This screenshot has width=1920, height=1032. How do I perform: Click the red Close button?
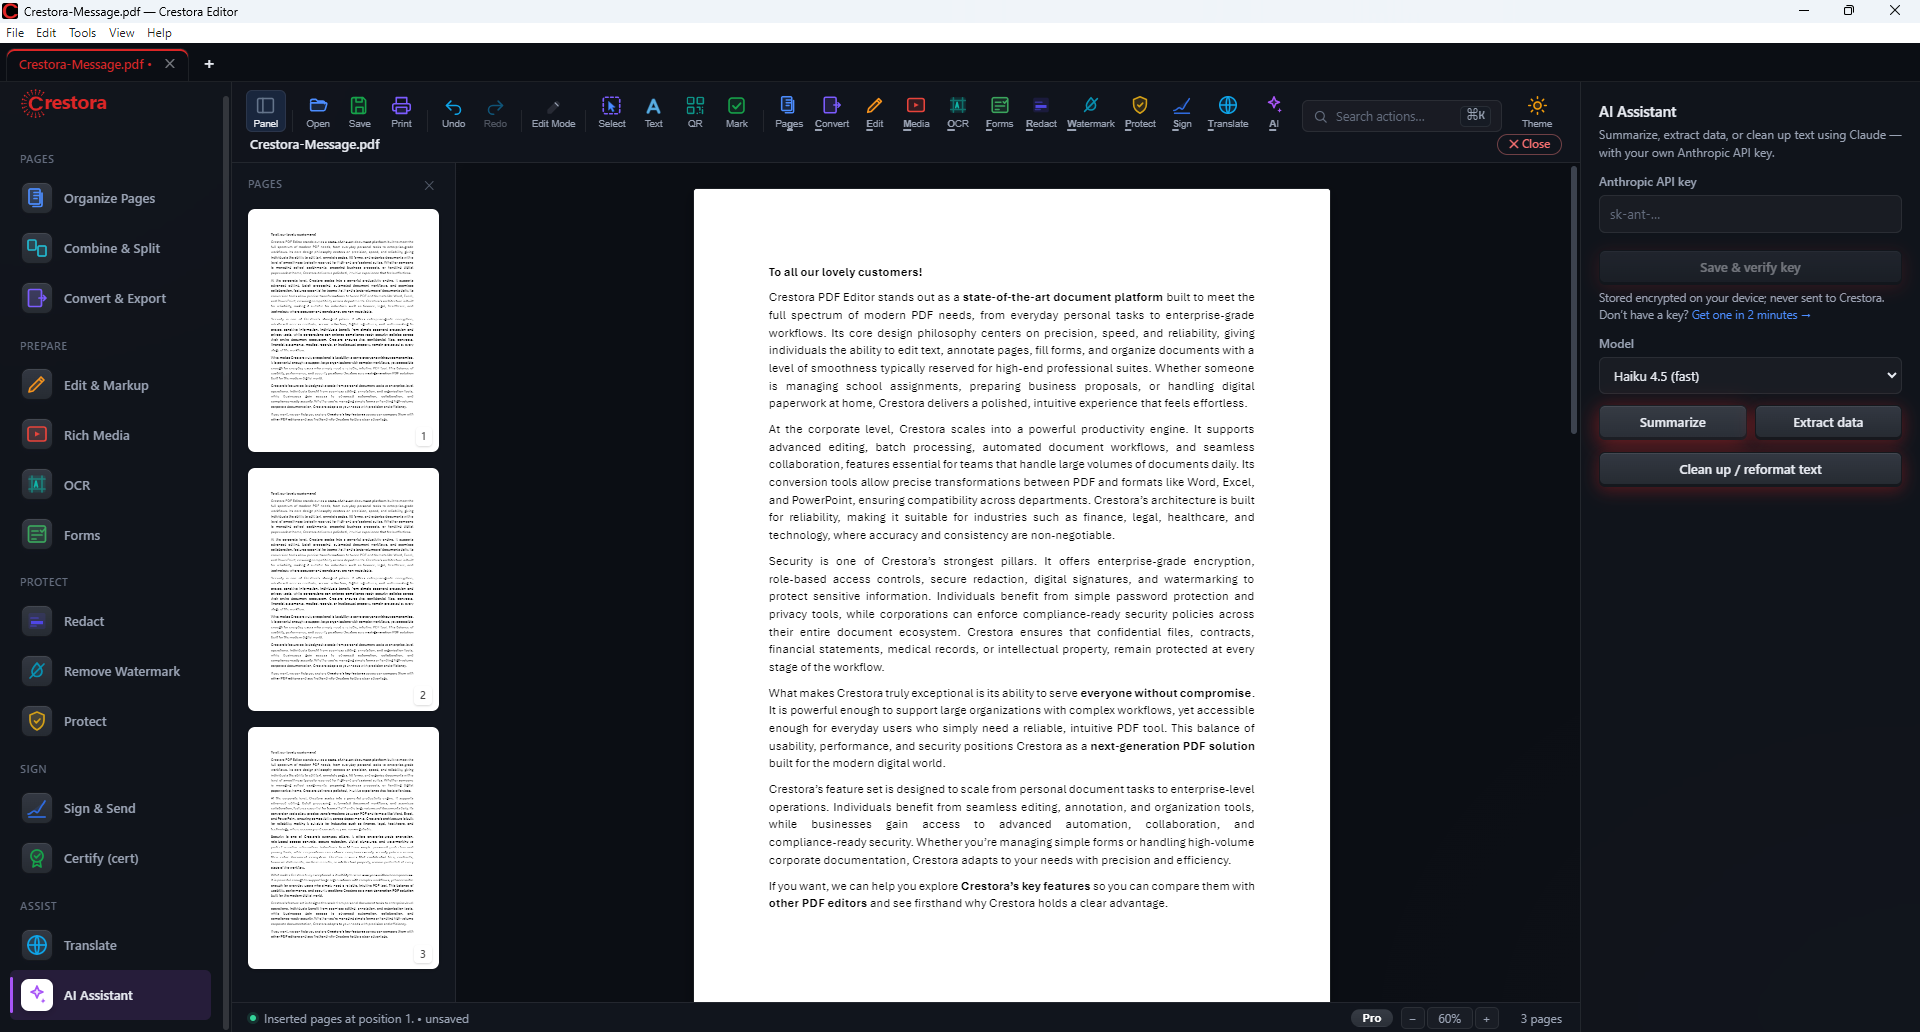(1529, 144)
